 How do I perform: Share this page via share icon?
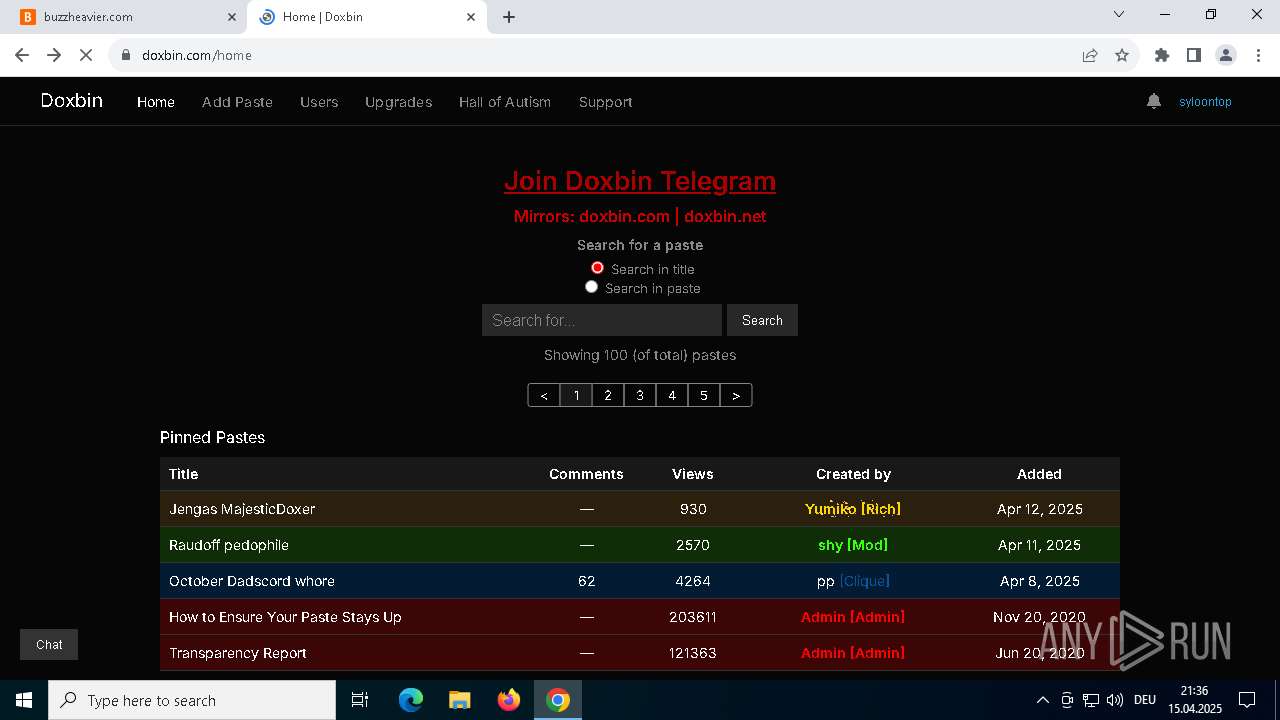[1090, 55]
